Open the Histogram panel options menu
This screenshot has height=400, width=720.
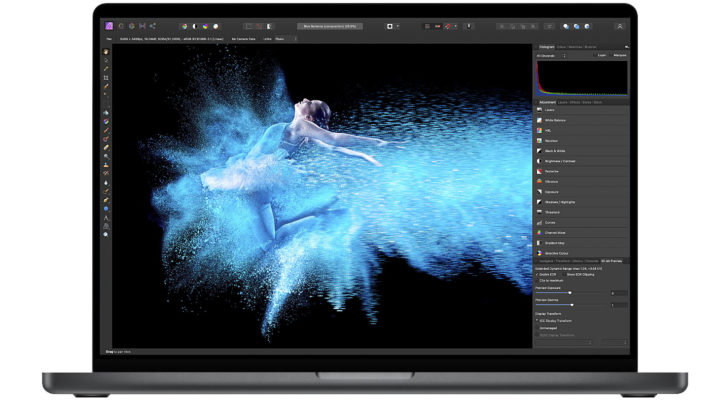pyautogui.click(x=626, y=47)
